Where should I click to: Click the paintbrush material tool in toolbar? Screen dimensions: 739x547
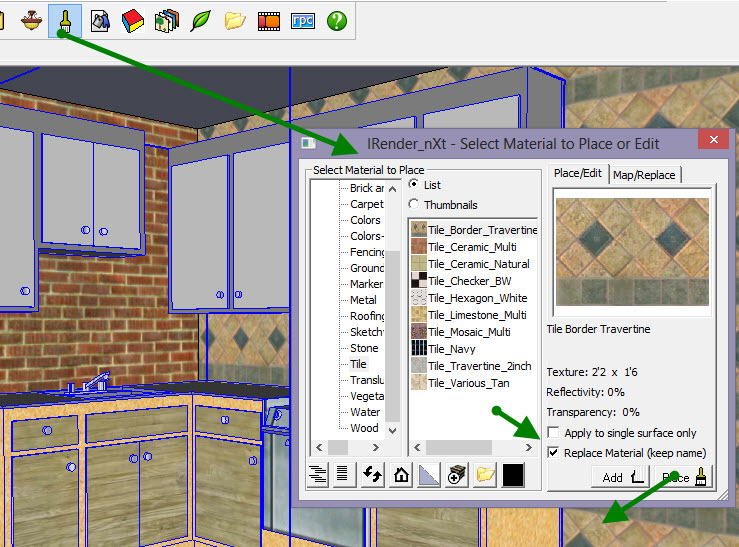pyautogui.click(x=65, y=19)
